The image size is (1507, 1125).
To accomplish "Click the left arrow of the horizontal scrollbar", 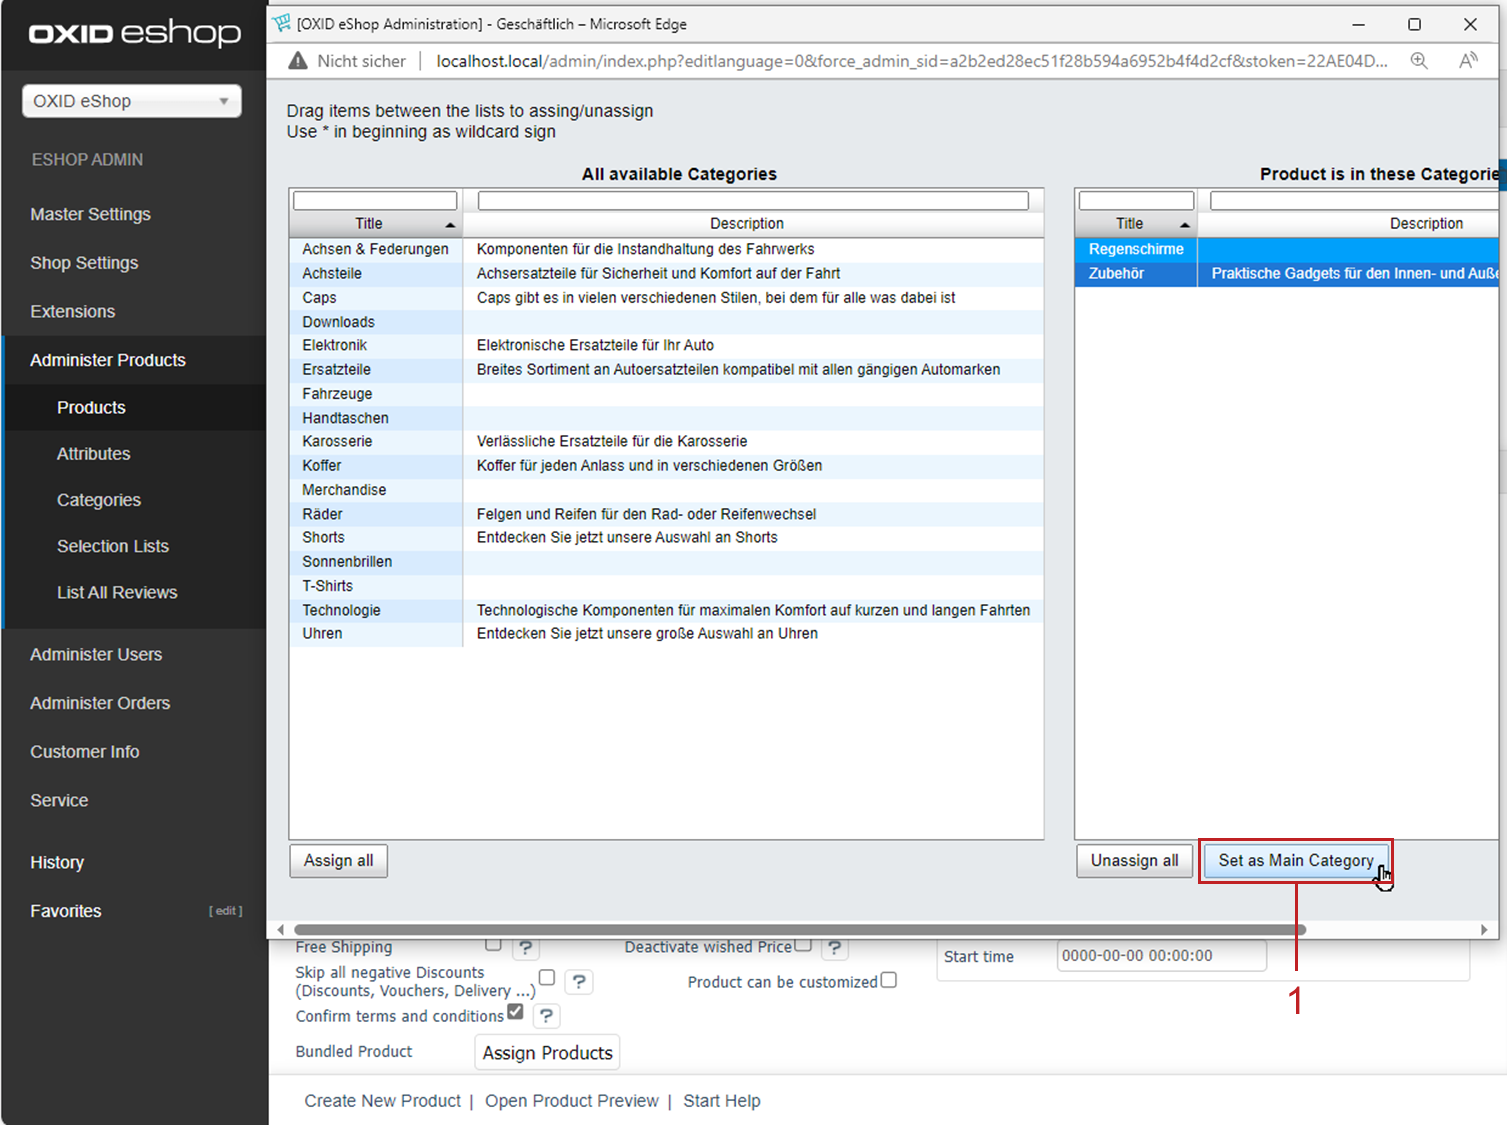I will [x=281, y=930].
